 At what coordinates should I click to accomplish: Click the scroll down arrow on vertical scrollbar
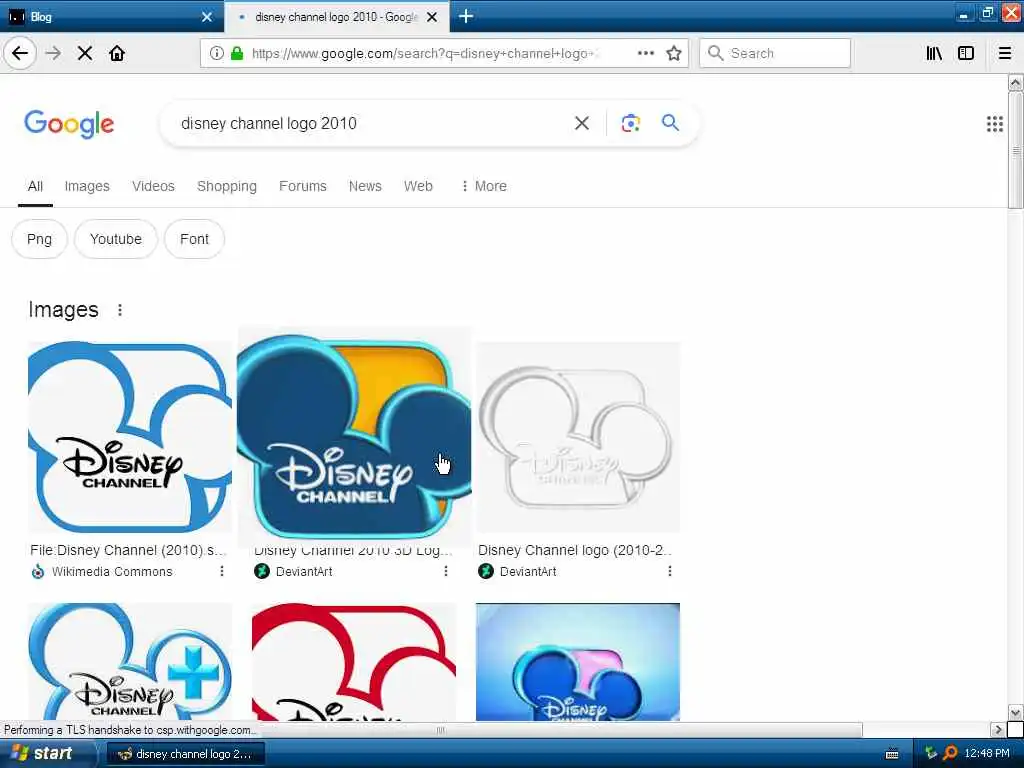pos(1015,712)
